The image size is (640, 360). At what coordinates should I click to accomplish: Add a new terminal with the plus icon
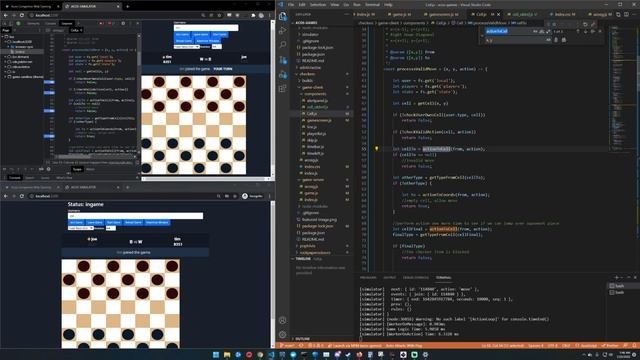(616, 278)
